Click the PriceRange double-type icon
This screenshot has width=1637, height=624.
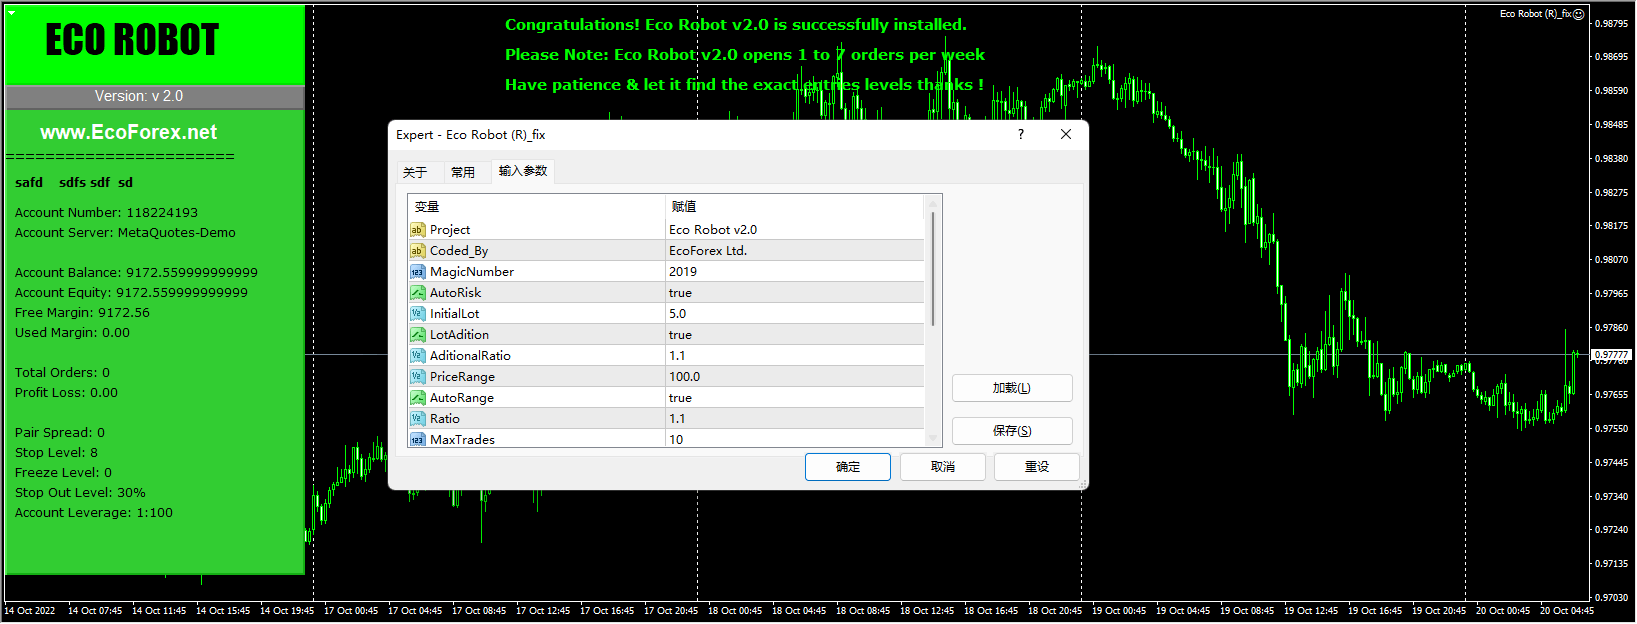(418, 377)
